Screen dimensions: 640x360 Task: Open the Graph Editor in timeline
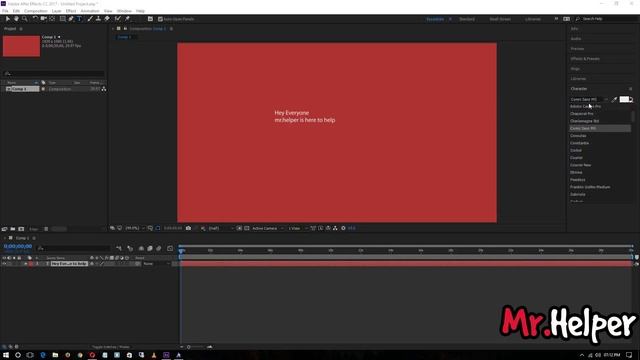[170, 248]
